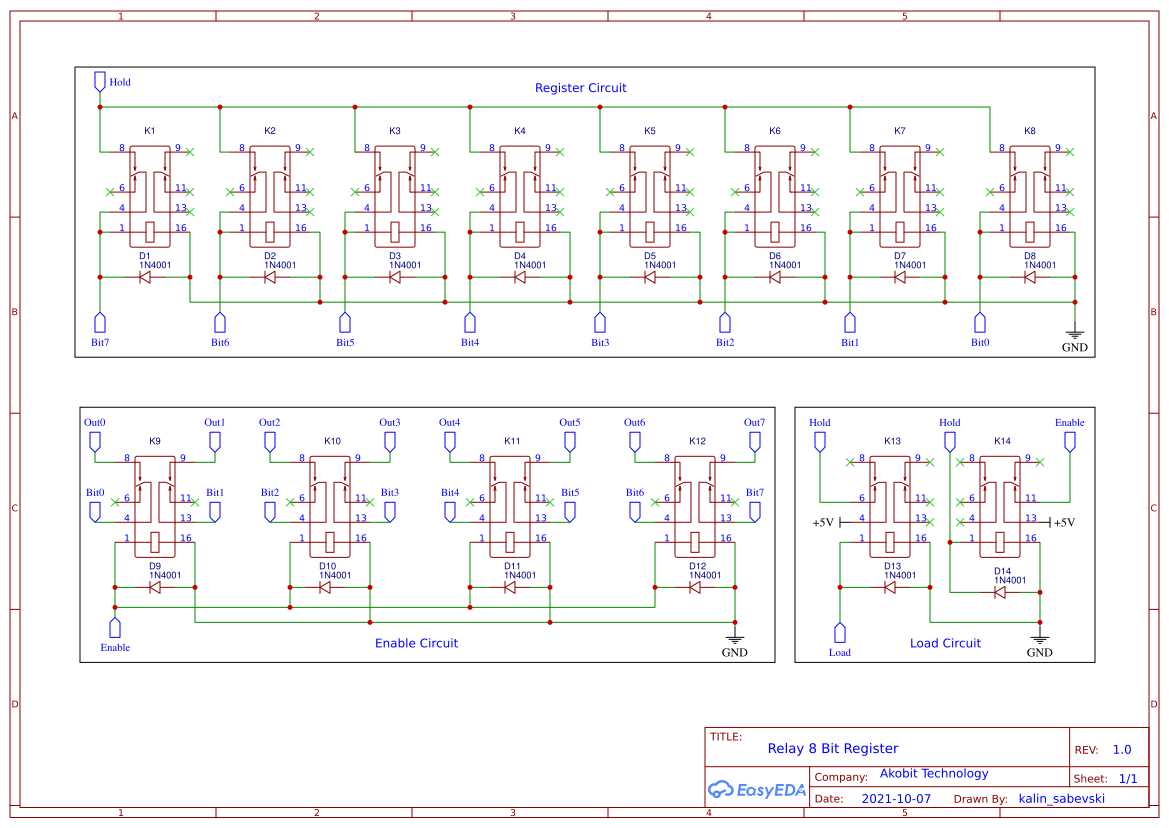Click the Register Circuit heading label
The width and height of the screenshot is (1169, 828).
(580, 88)
